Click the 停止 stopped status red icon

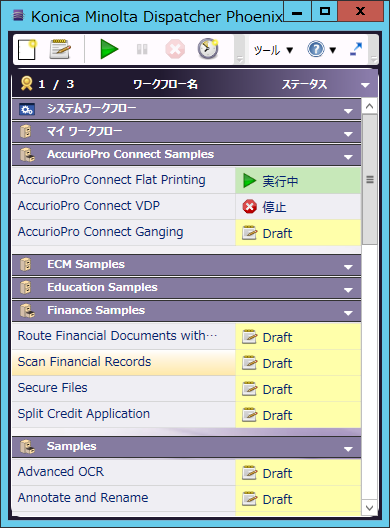pyautogui.click(x=250, y=206)
